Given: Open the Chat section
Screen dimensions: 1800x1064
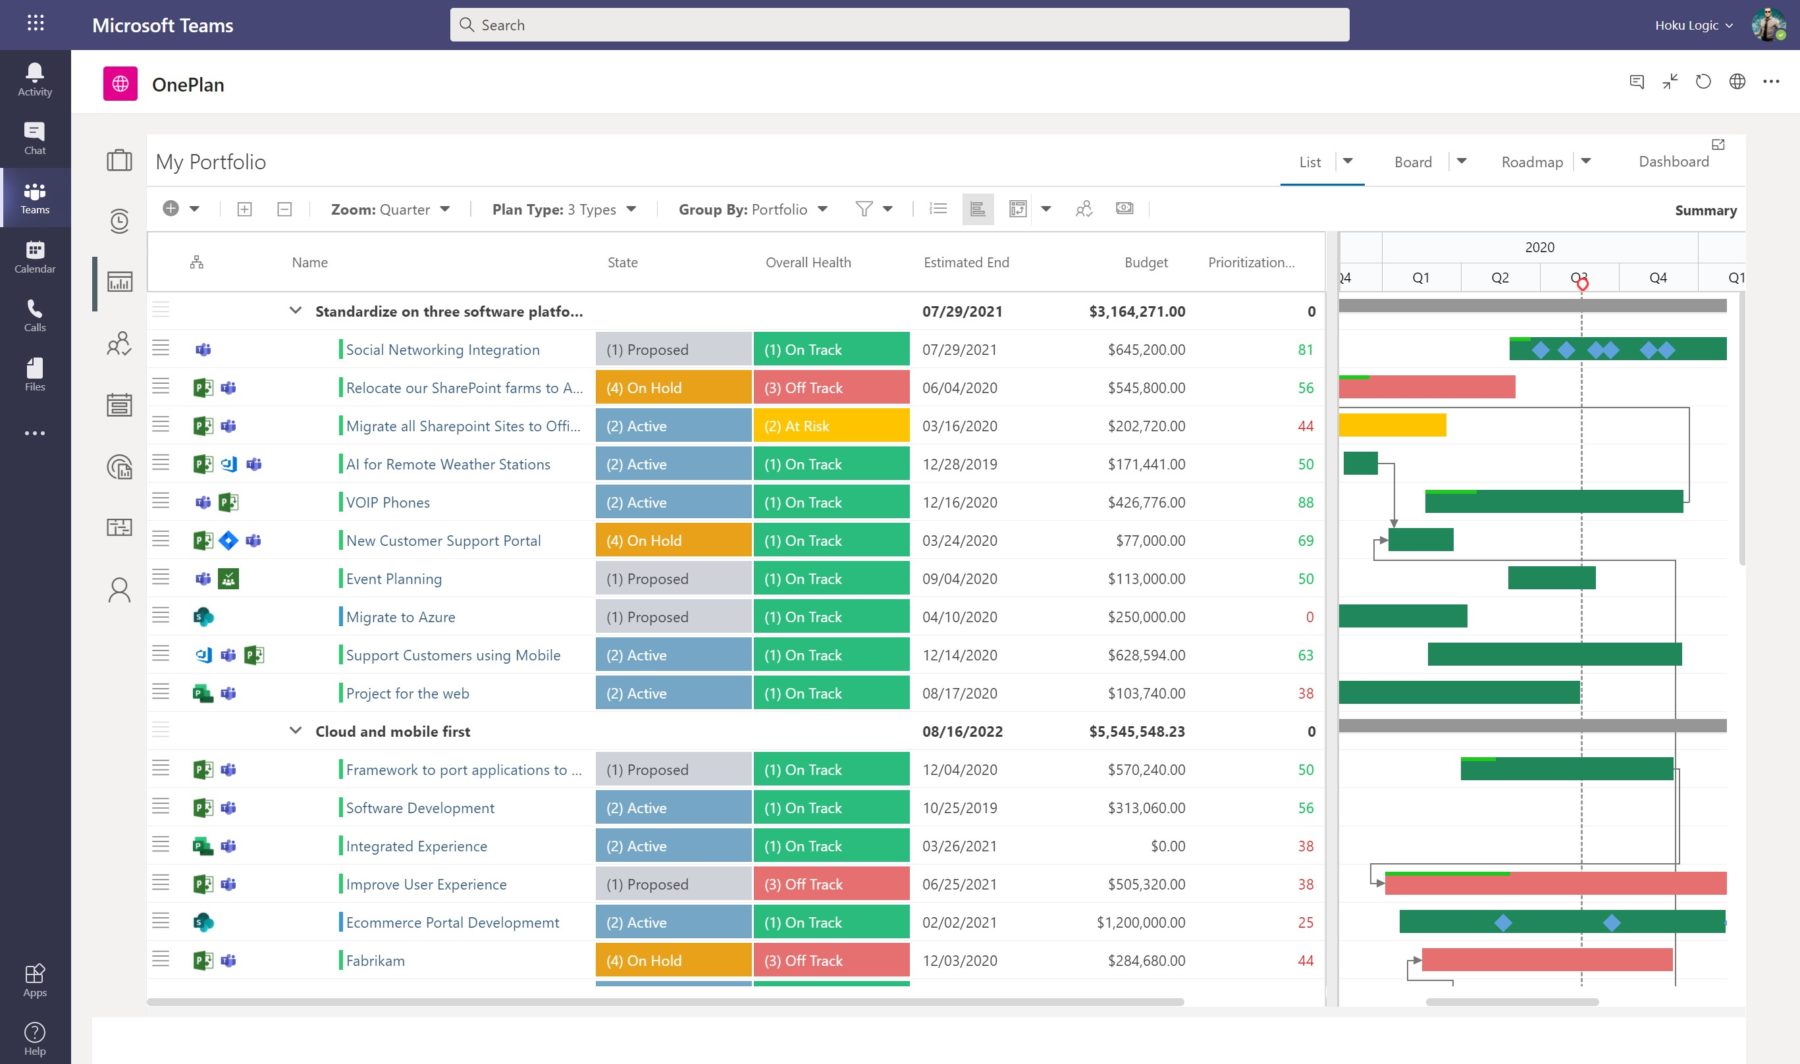Looking at the screenshot, I should tap(35, 138).
